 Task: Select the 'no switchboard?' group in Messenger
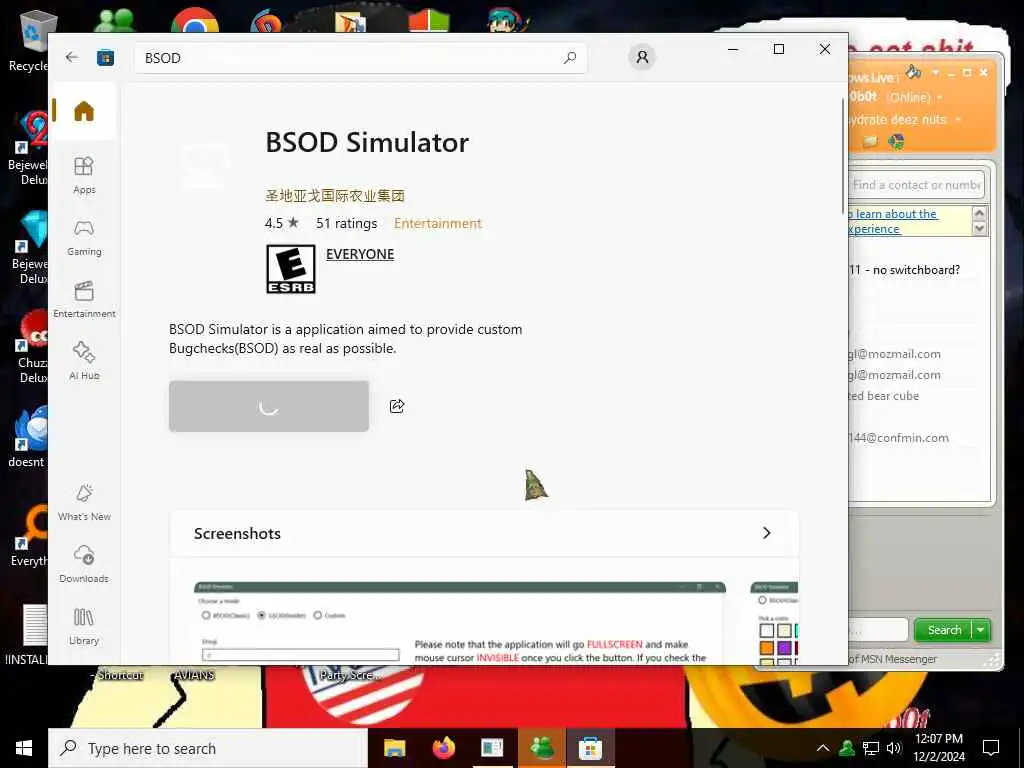click(904, 270)
